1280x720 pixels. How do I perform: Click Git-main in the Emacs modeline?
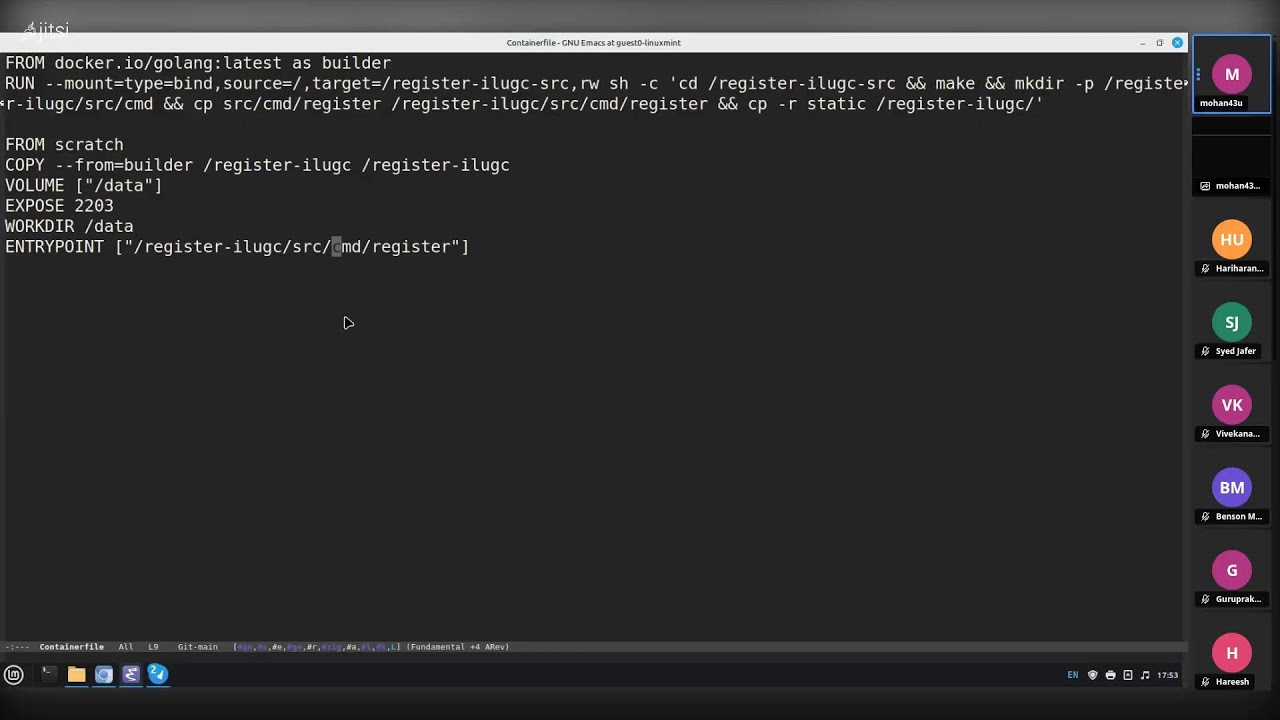tap(197, 647)
